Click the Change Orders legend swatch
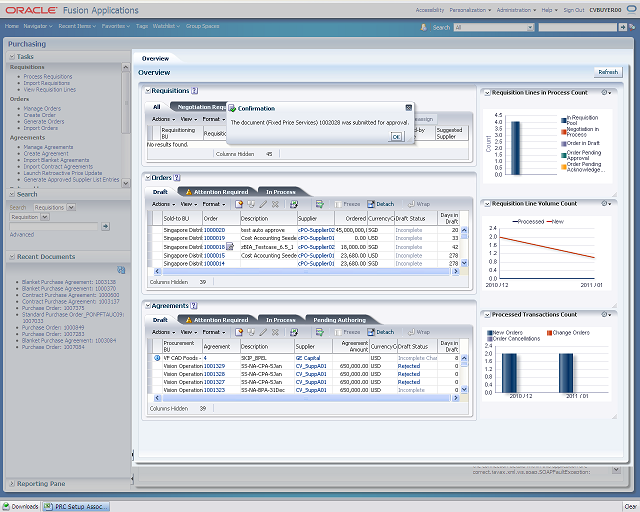The height and width of the screenshot is (512, 640). tap(549, 333)
